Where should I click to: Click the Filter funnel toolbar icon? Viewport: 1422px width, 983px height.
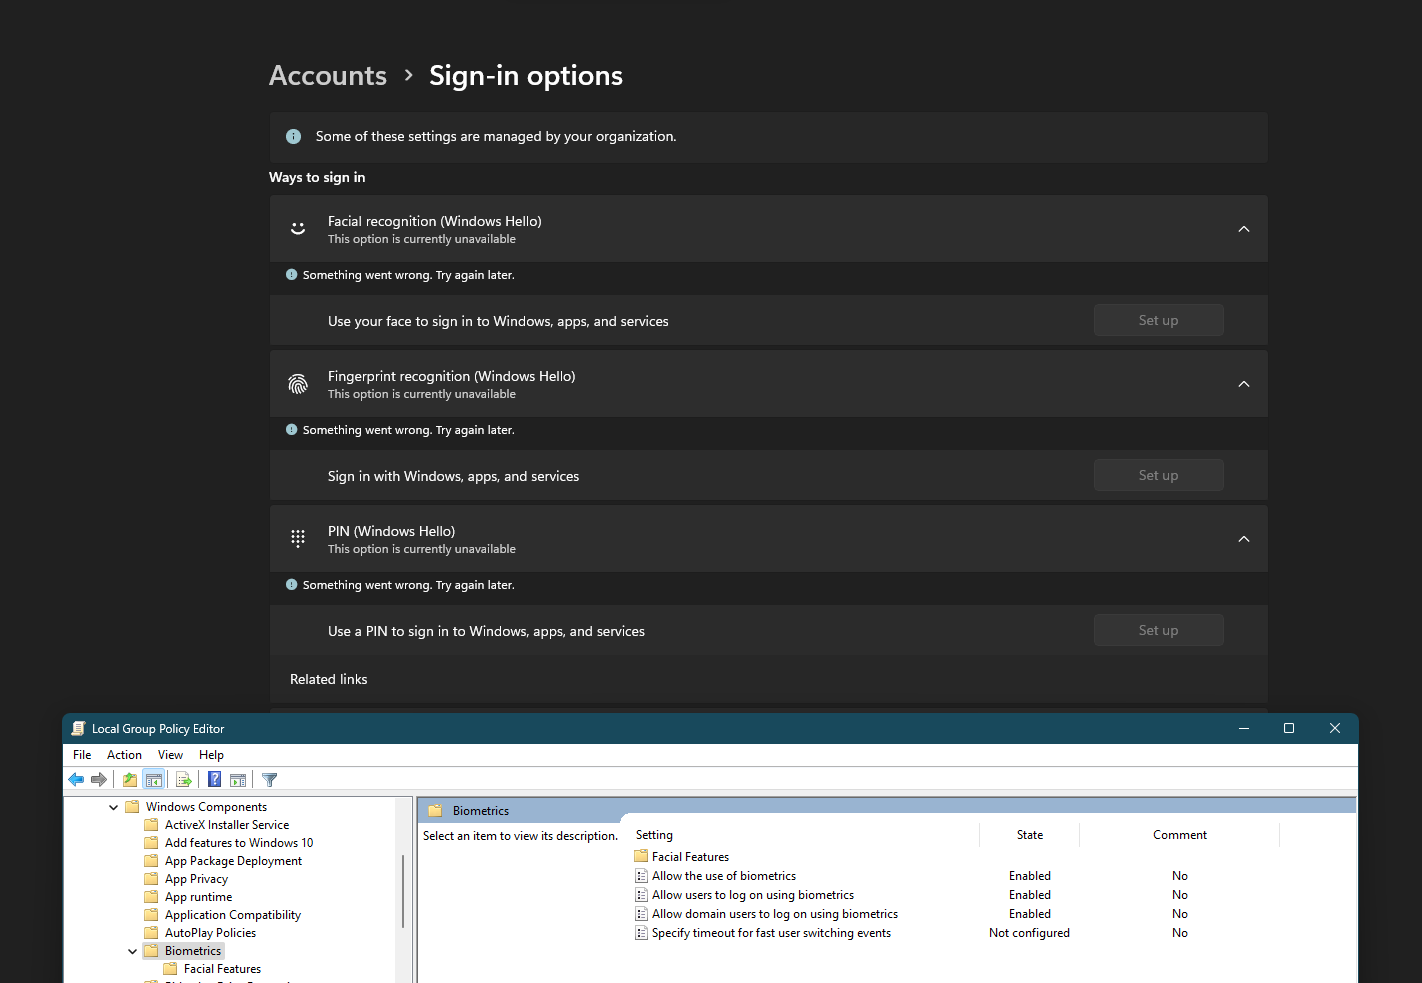pyautogui.click(x=269, y=780)
